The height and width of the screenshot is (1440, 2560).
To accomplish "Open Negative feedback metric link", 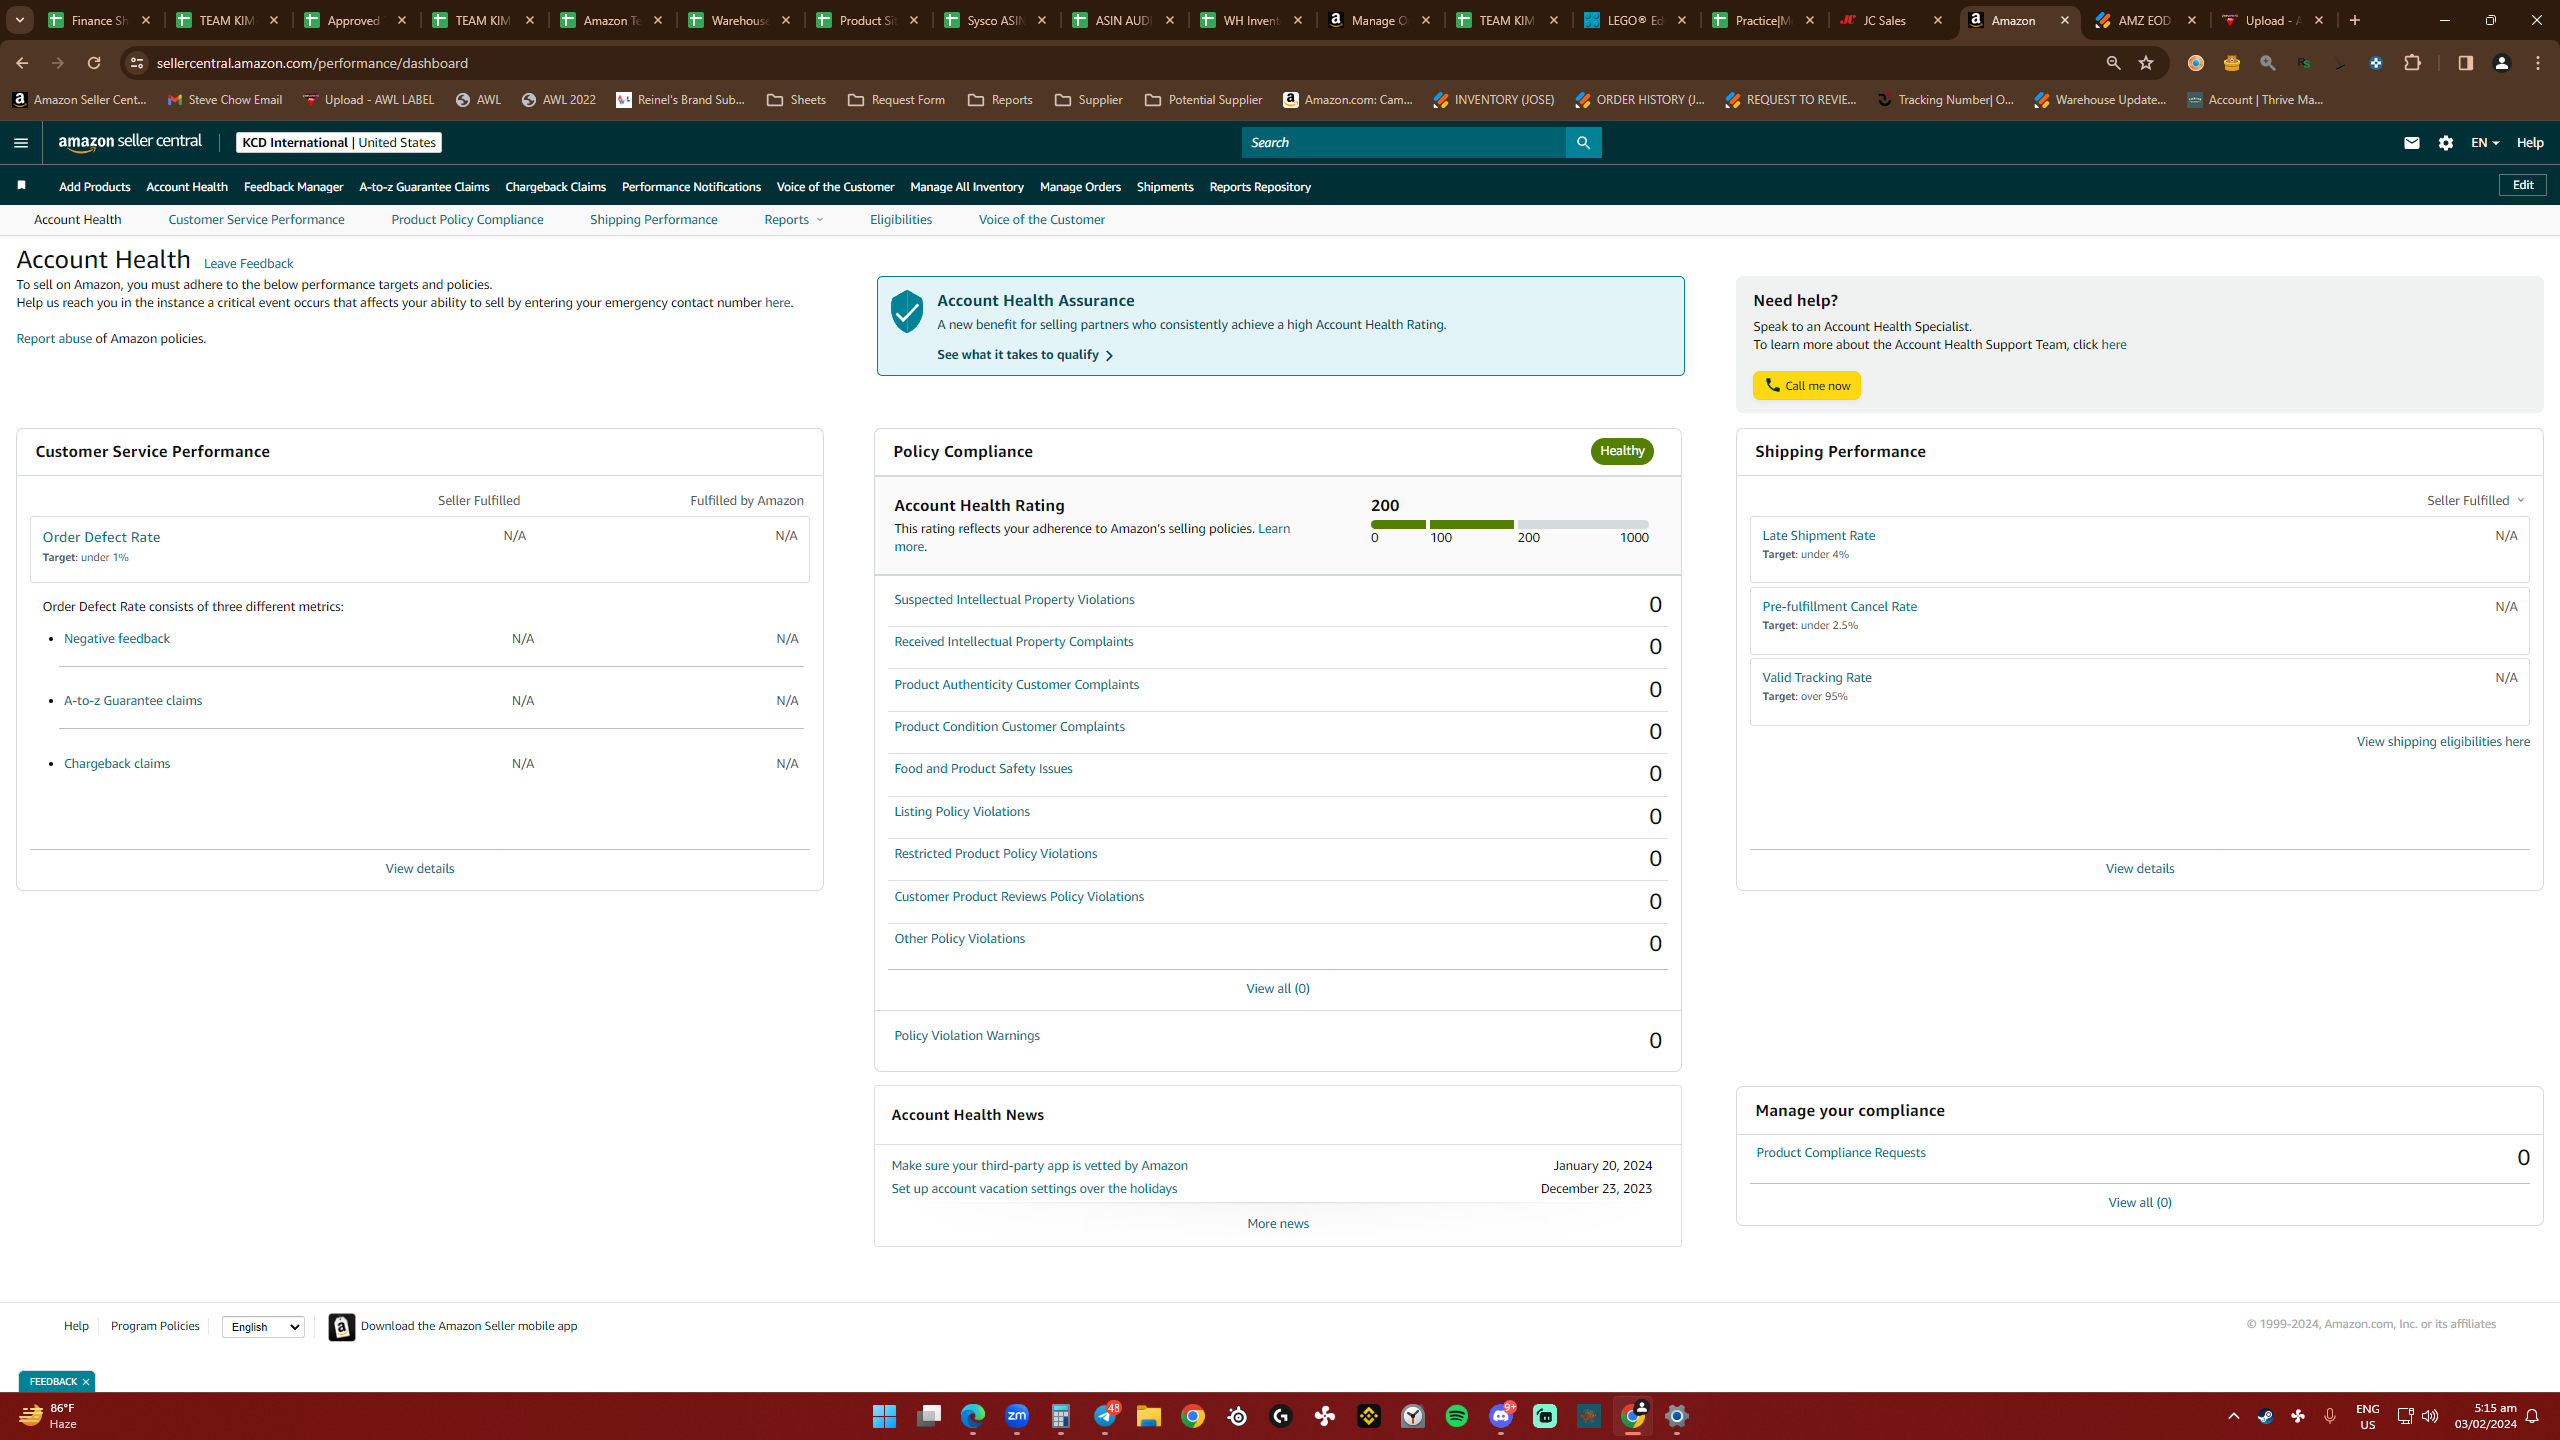I will click(117, 639).
